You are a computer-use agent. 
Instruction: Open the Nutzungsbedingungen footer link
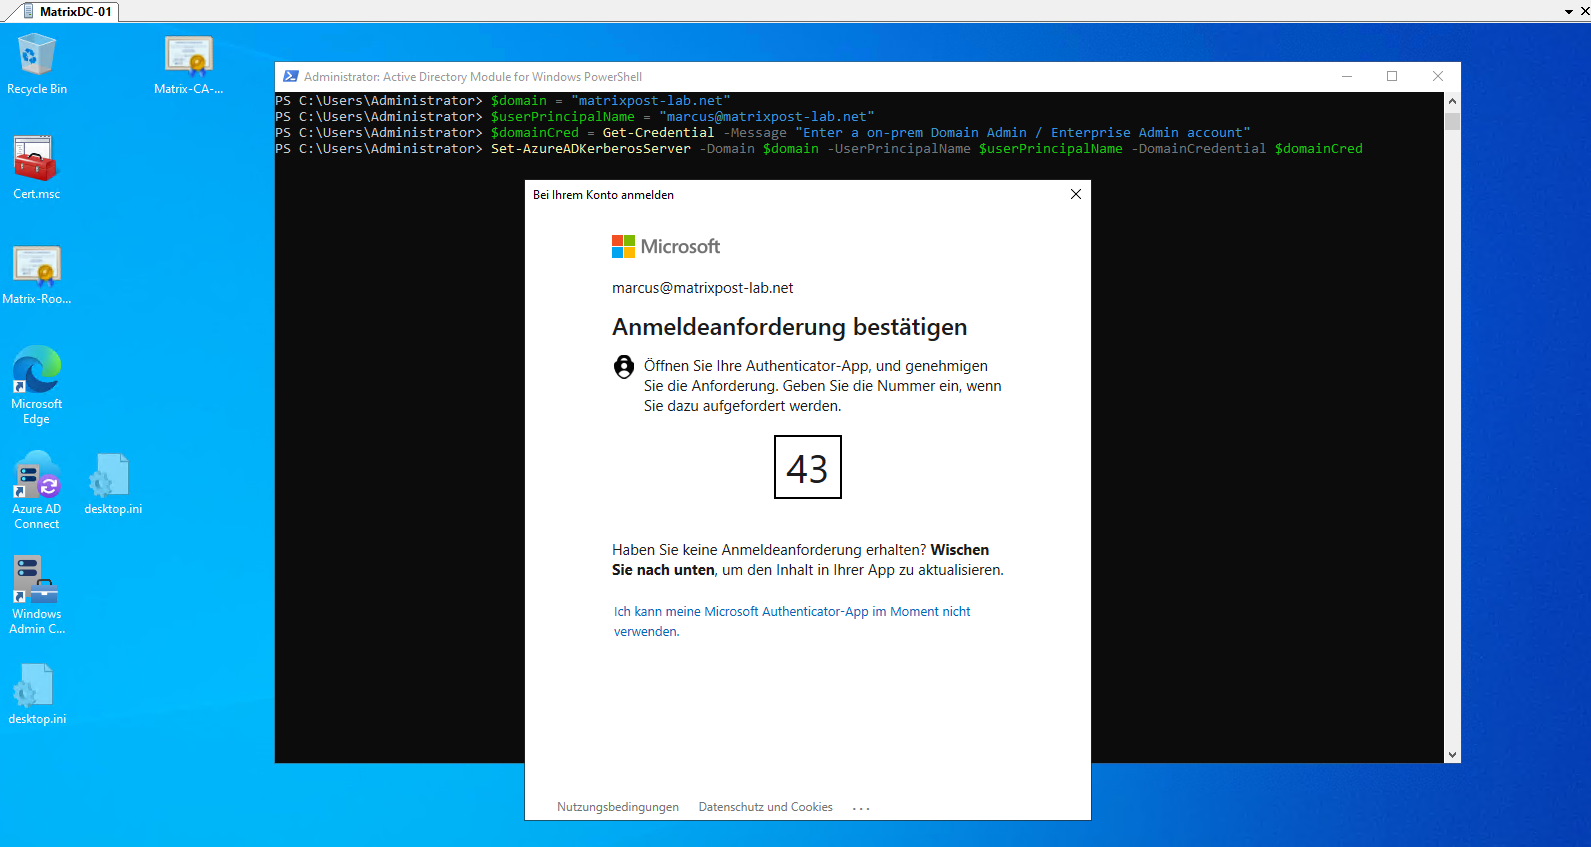tap(618, 807)
